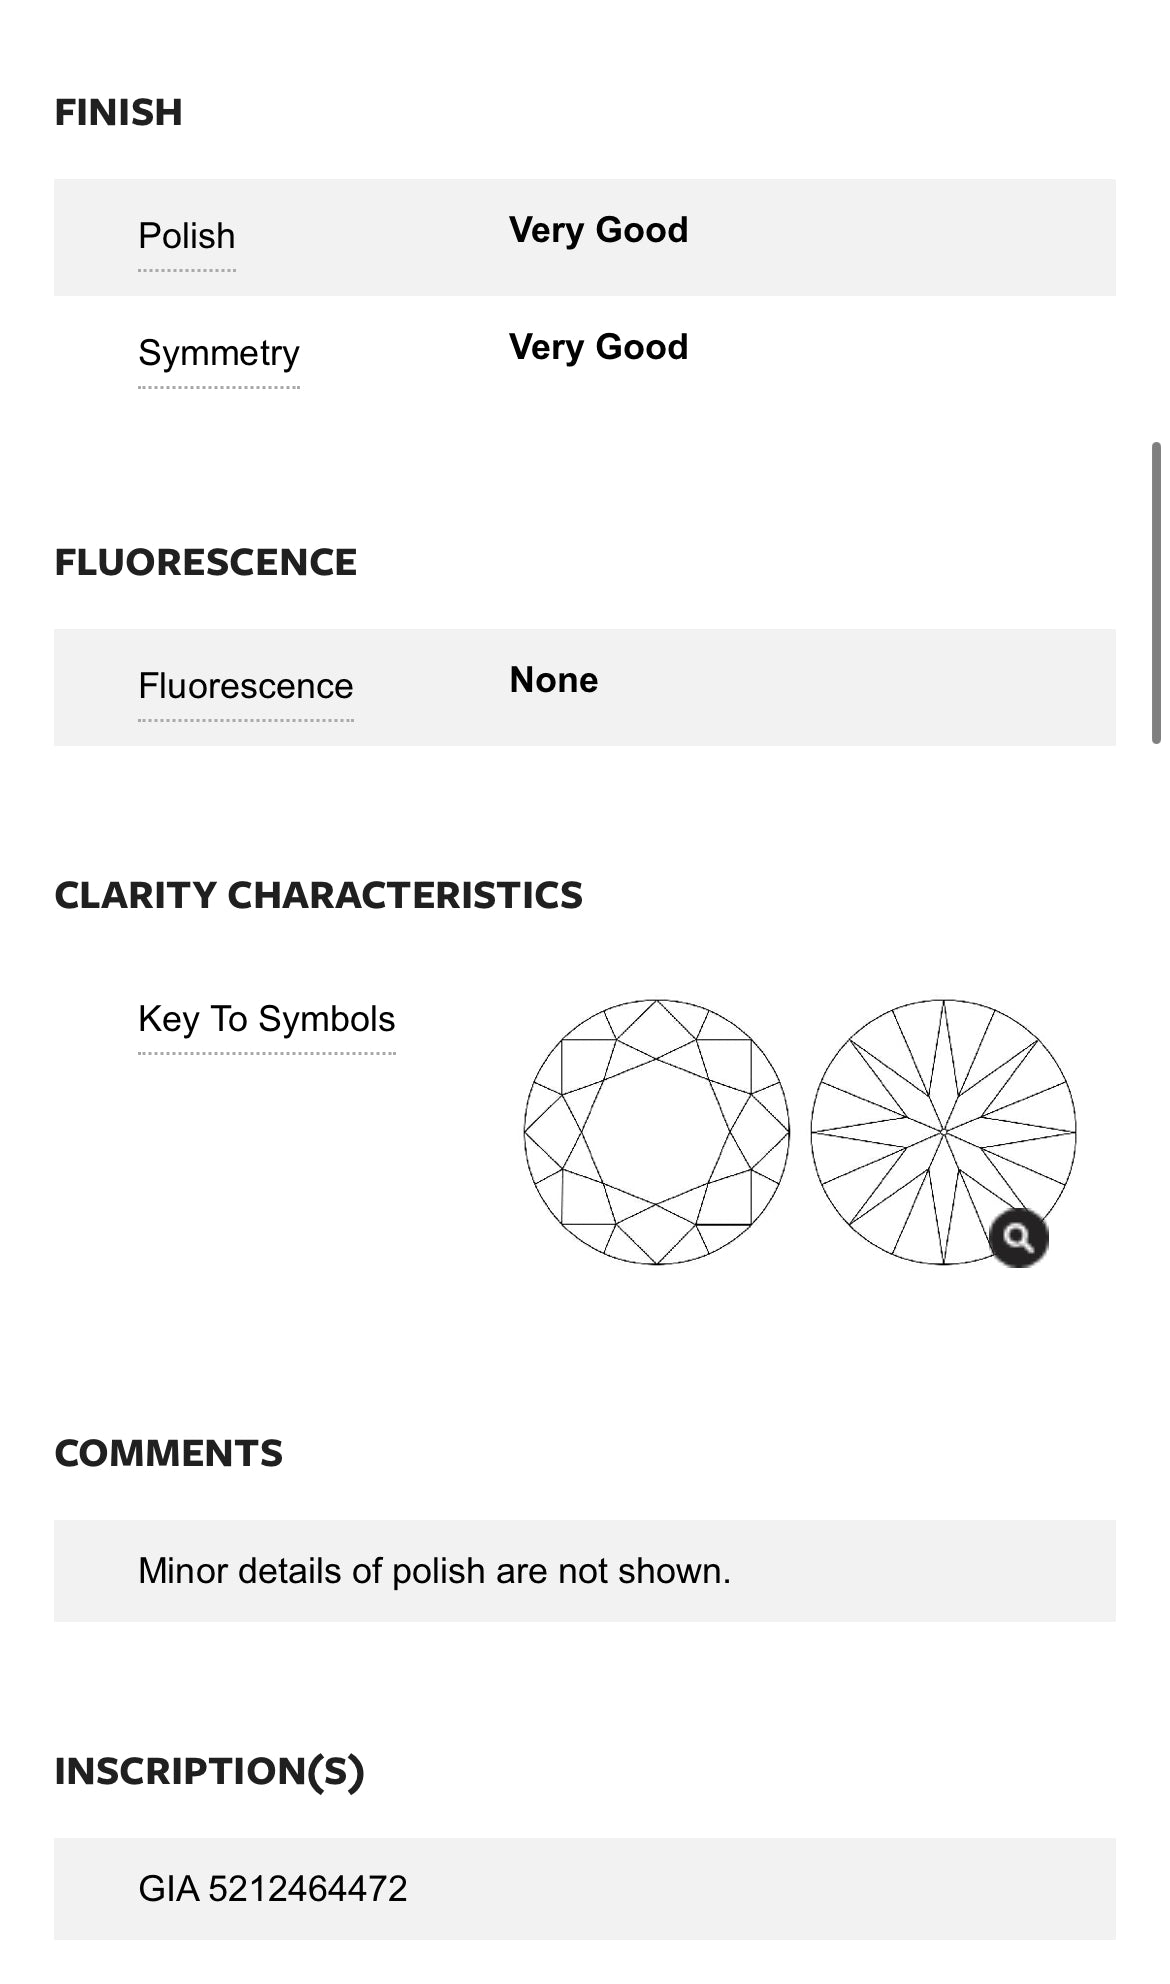
Task: Click the Fluorescence value None
Action: pos(554,680)
